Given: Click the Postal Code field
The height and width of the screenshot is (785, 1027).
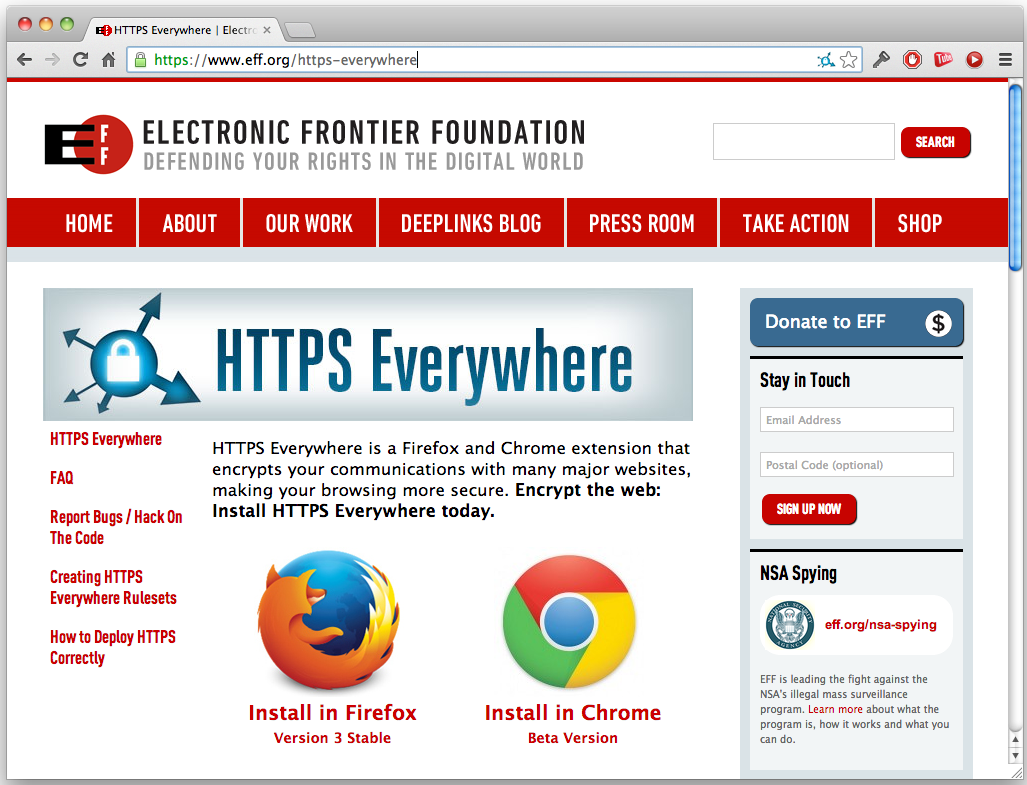Looking at the screenshot, I should (x=857, y=465).
